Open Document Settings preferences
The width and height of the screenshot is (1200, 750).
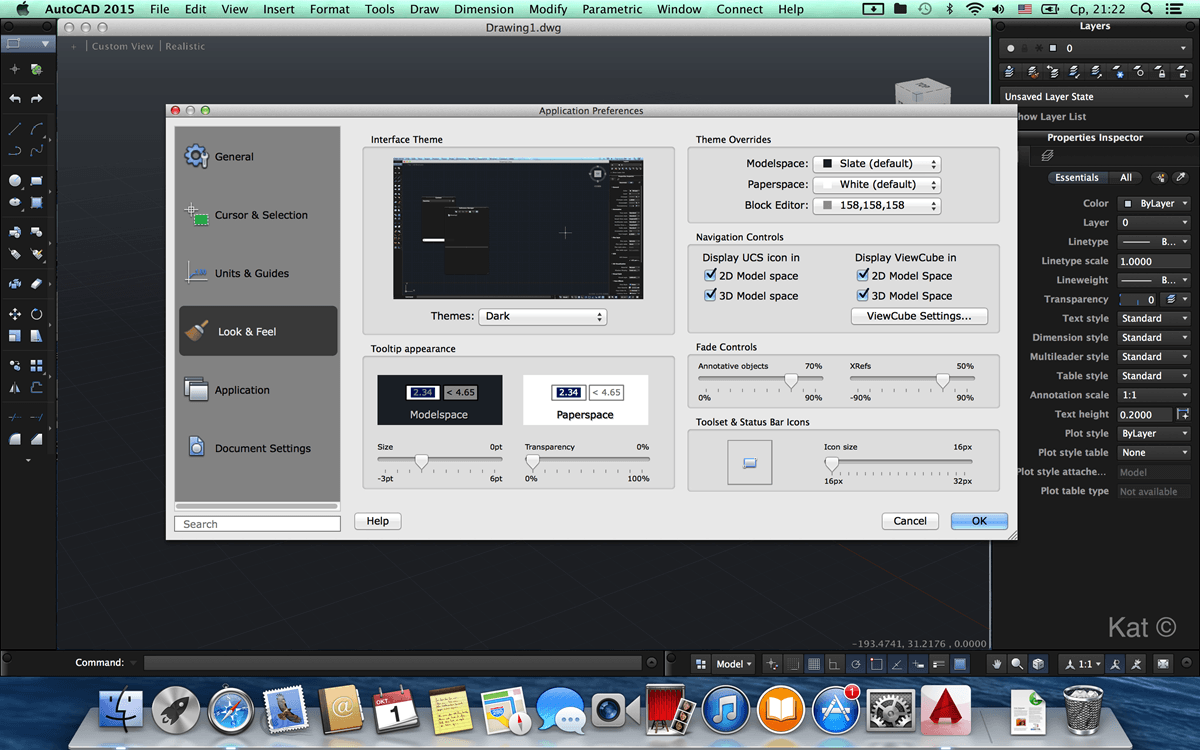tap(258, 448)
